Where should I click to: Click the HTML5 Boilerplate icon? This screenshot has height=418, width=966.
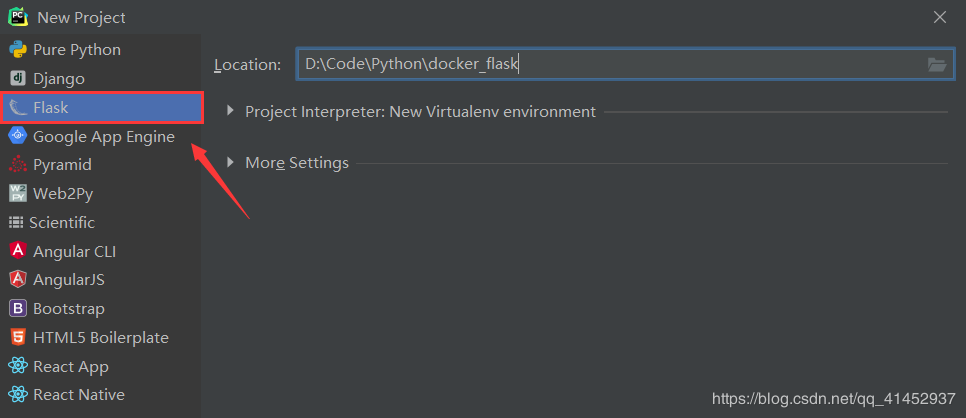coord(17,338)
